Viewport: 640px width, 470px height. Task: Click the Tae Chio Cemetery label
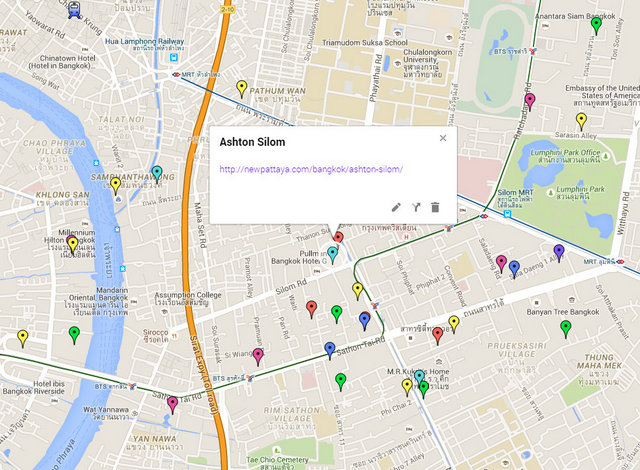click(277, 463)
